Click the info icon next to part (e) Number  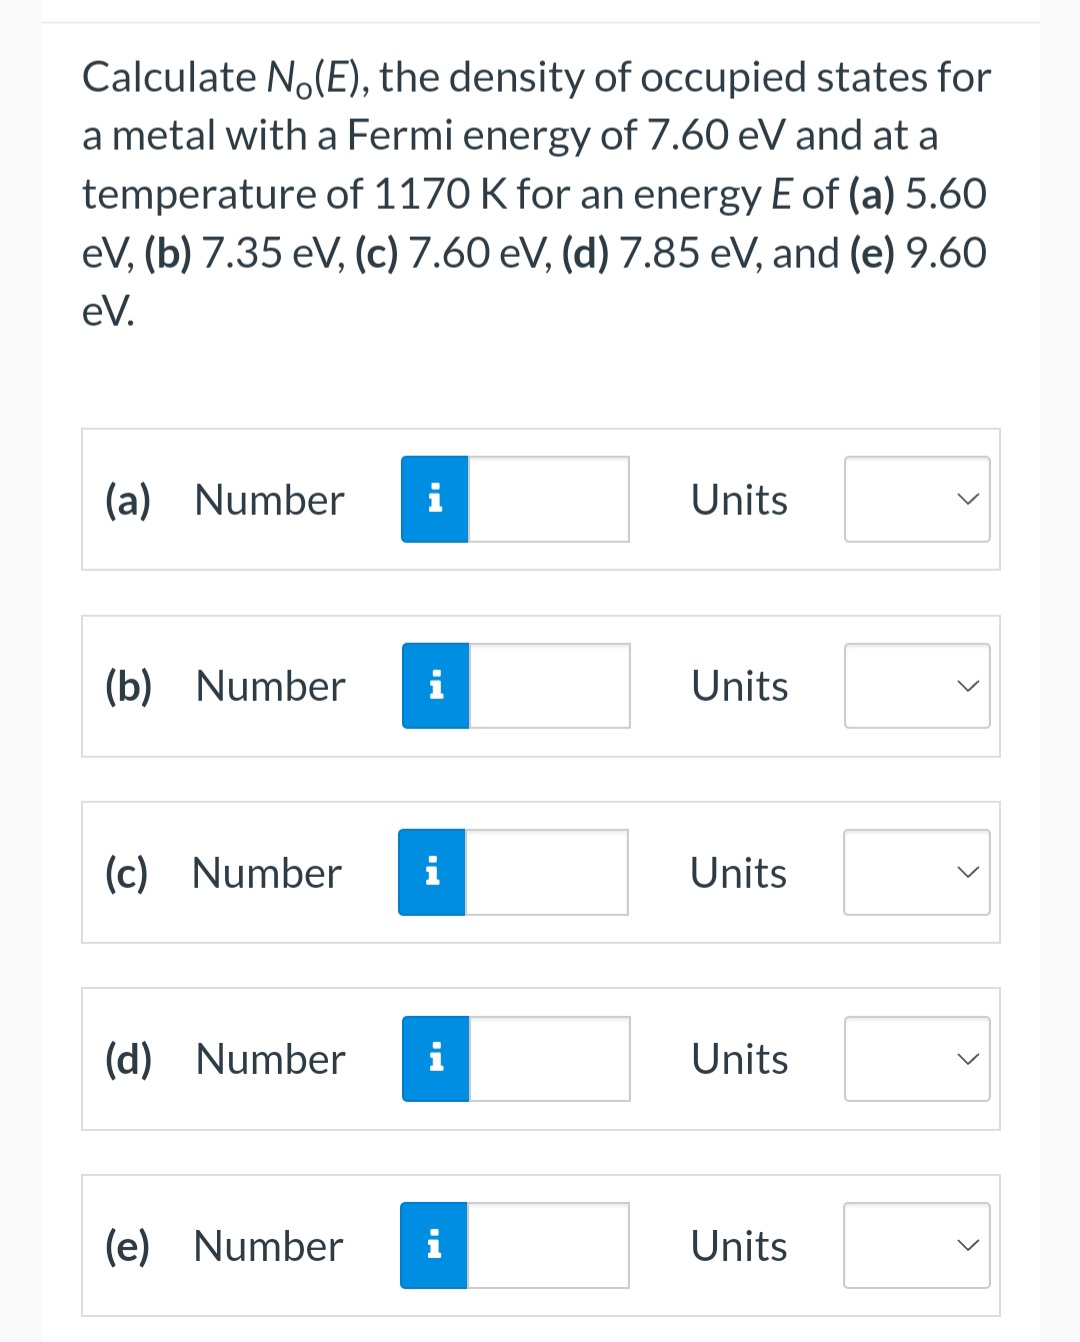click(433, 1245)
